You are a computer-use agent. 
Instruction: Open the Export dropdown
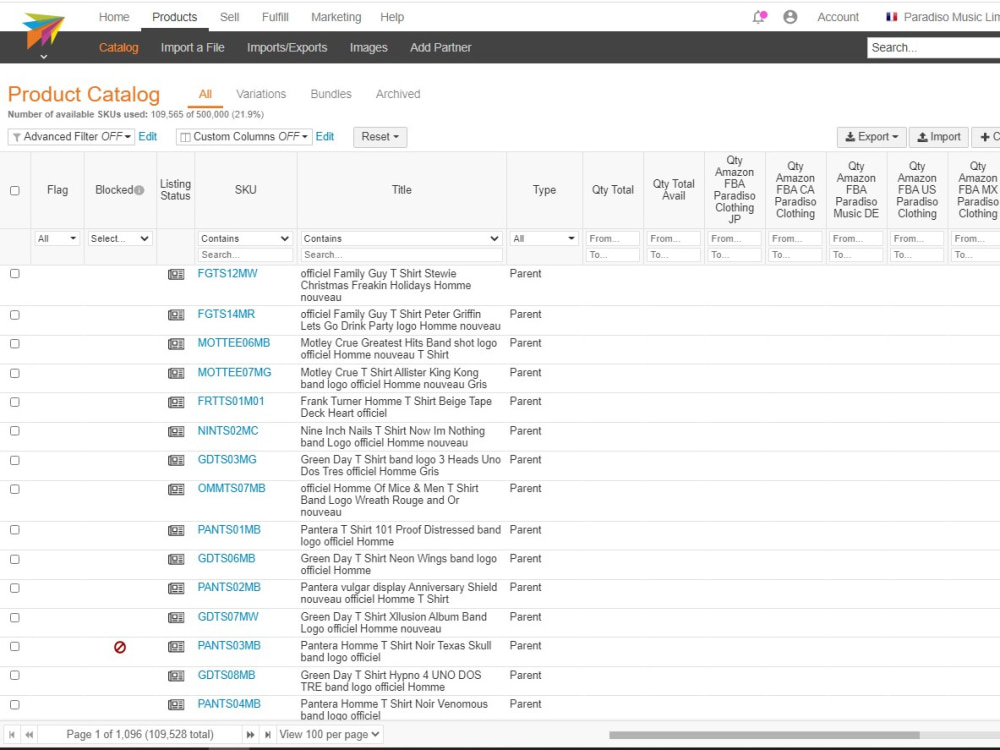click(x=872, y=136)
